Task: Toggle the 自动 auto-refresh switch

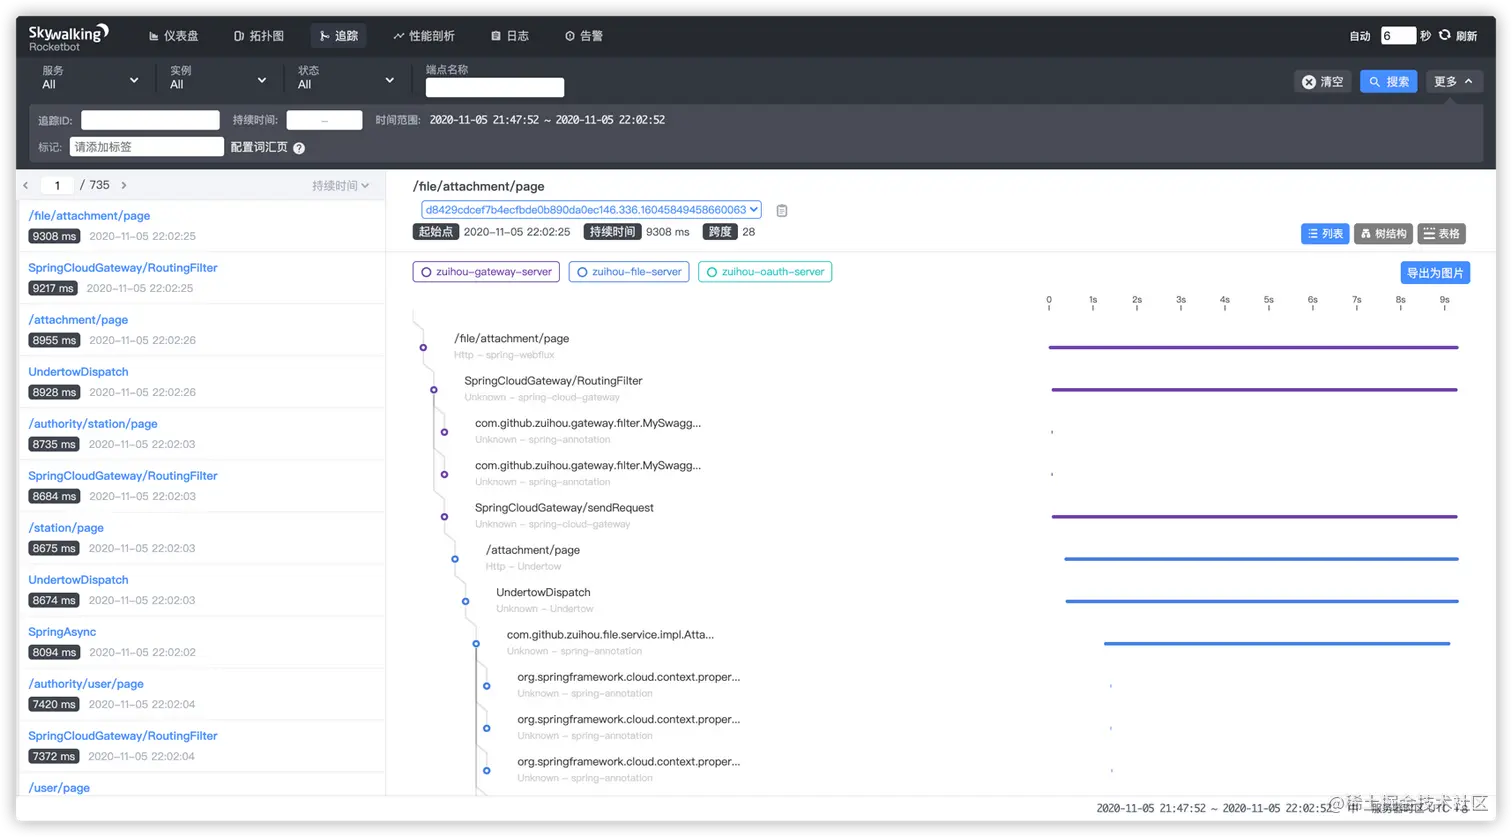Action: pyautogui.click(x=1360, y=36)
